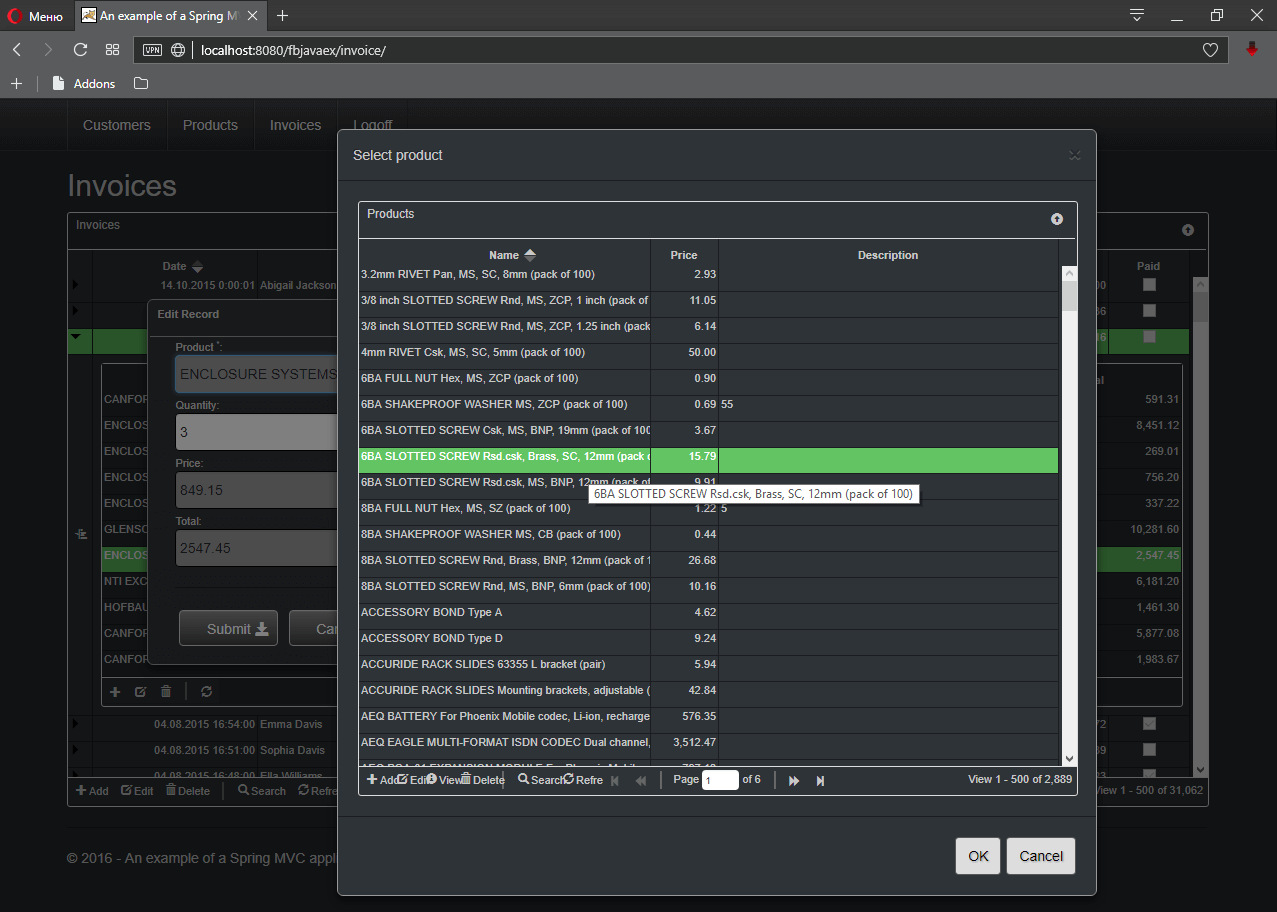
Task: Add a new product in Products grid
Action: click(x=381, y=780)
